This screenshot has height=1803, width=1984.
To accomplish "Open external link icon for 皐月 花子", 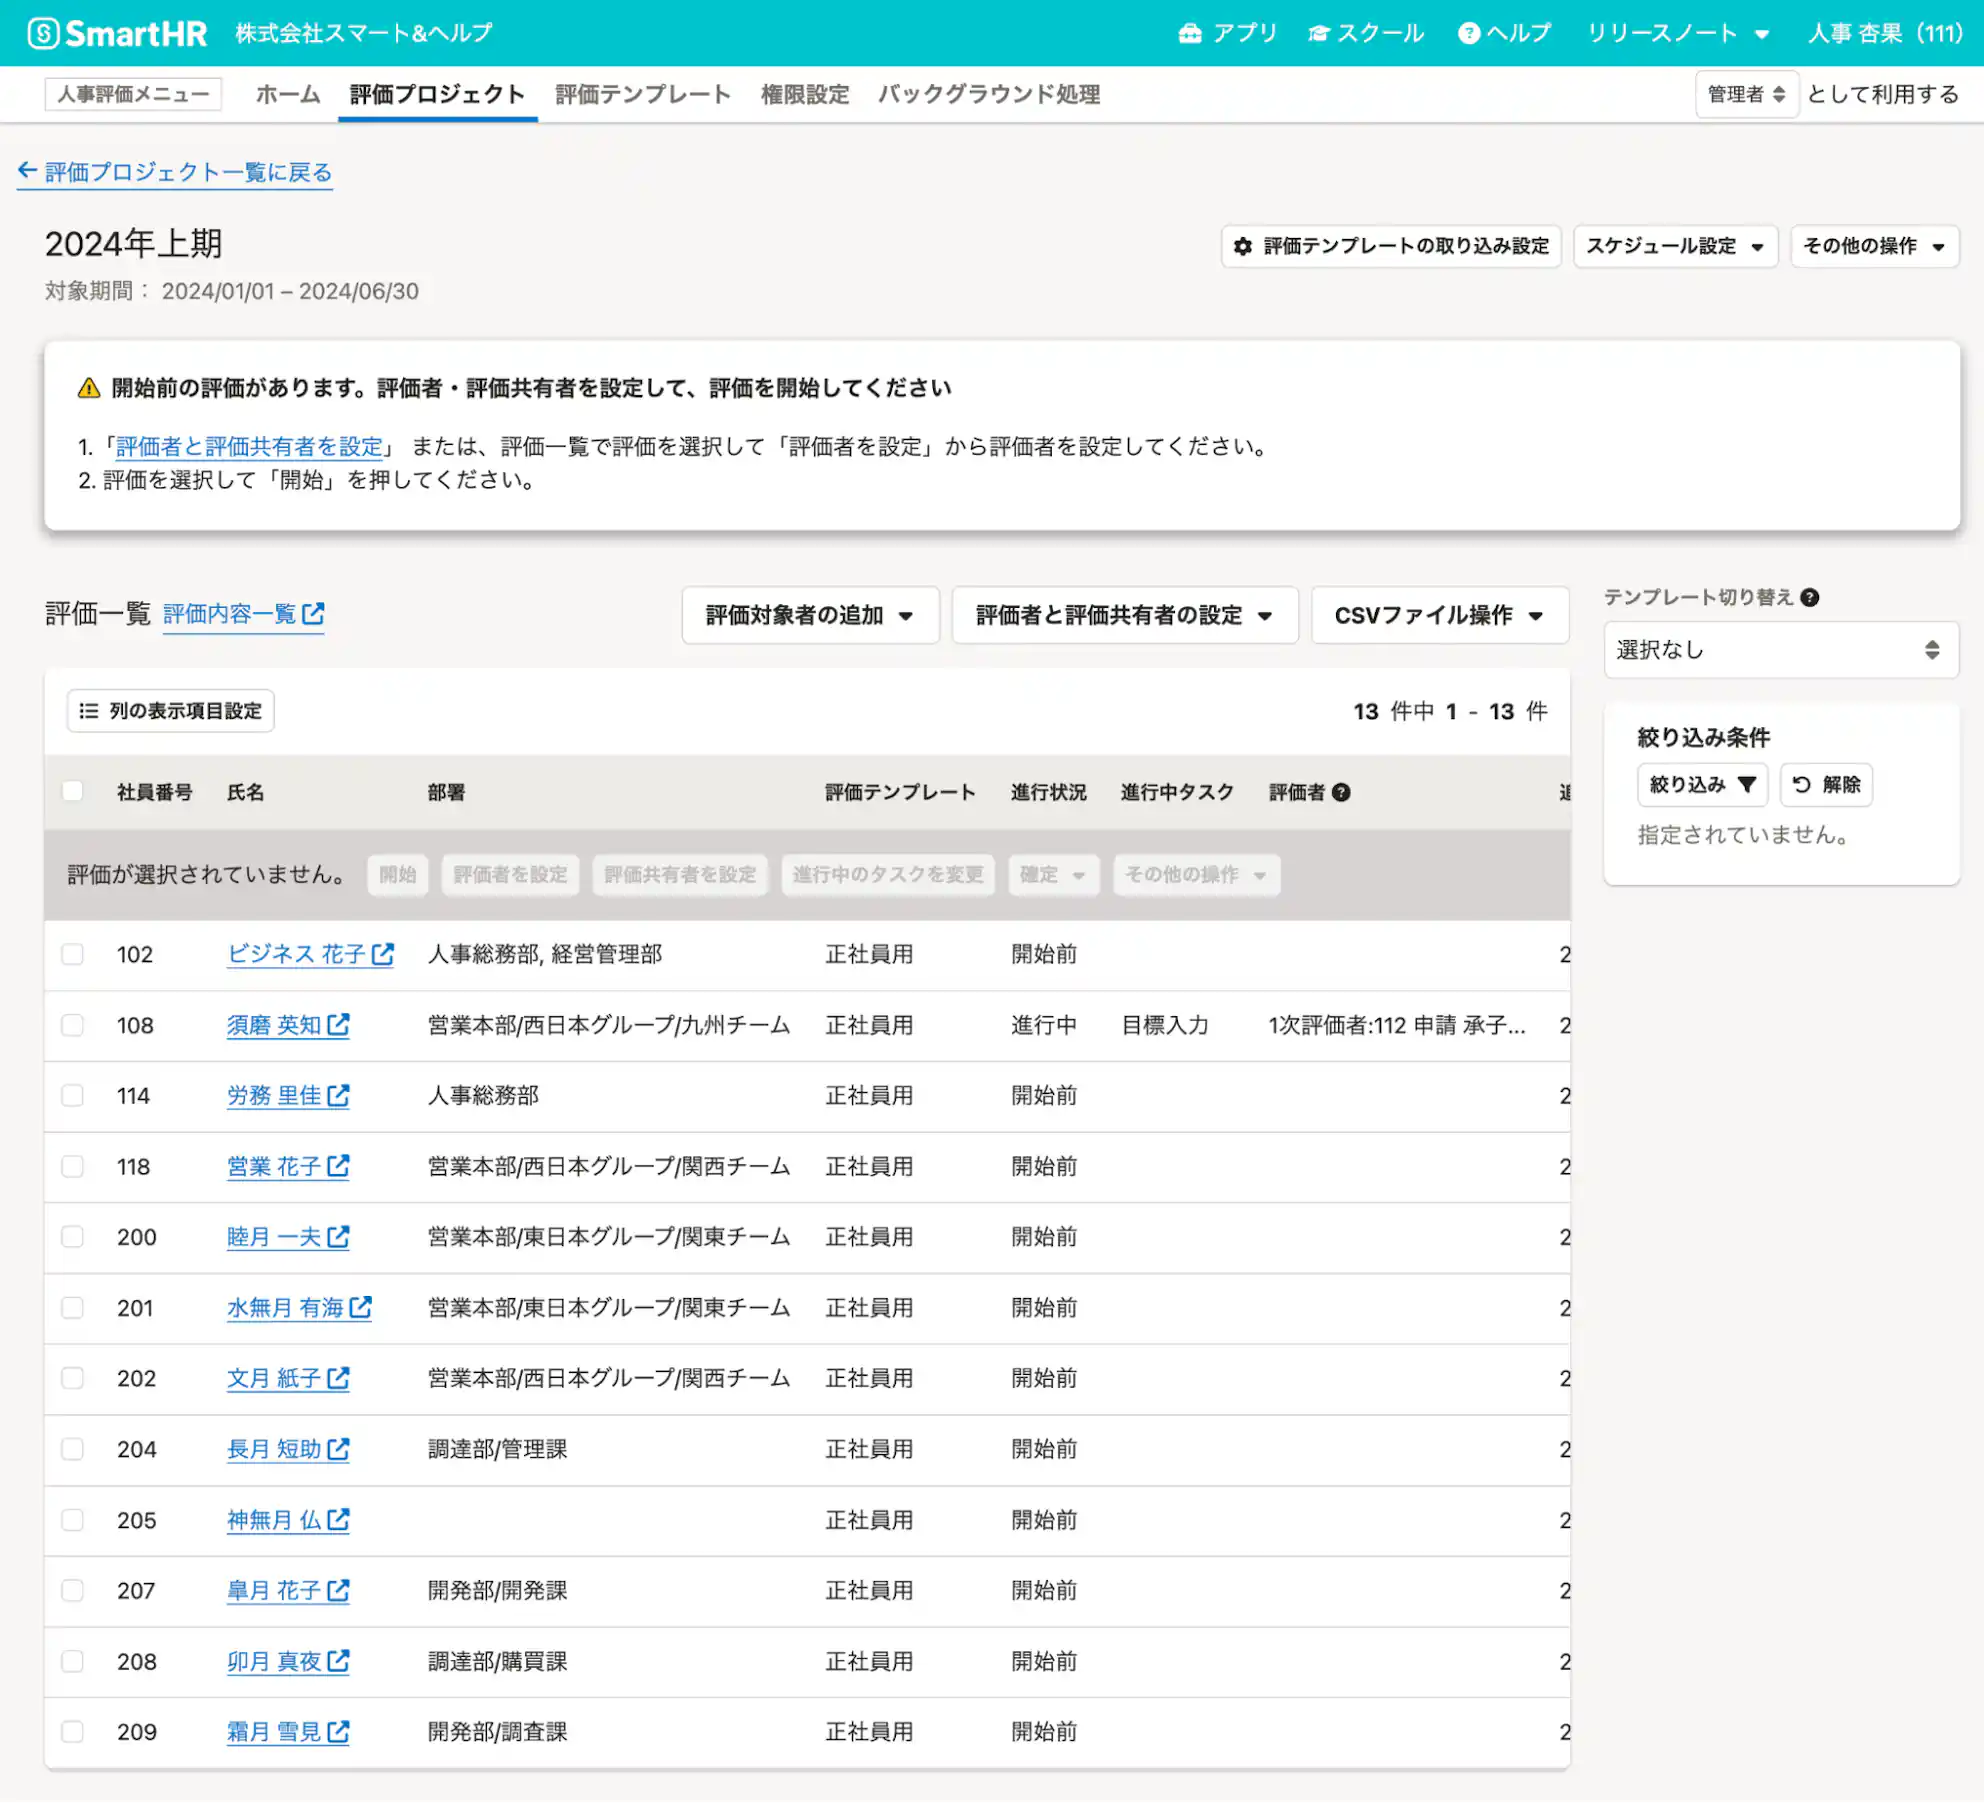I will (338, 1590).
